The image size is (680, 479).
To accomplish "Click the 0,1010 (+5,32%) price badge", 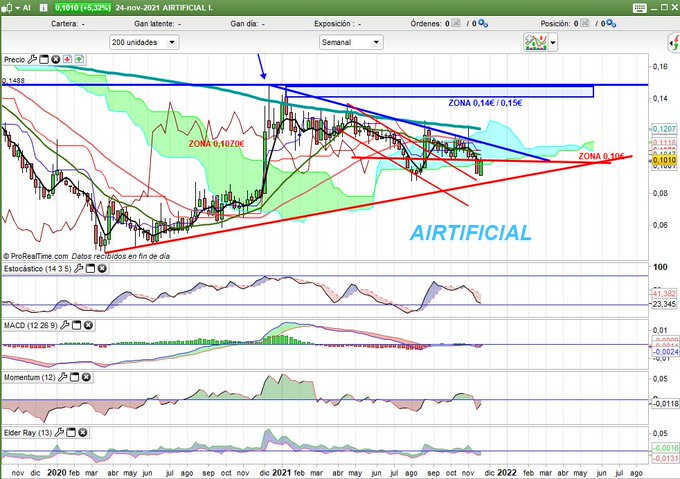I will coord(82,8).
